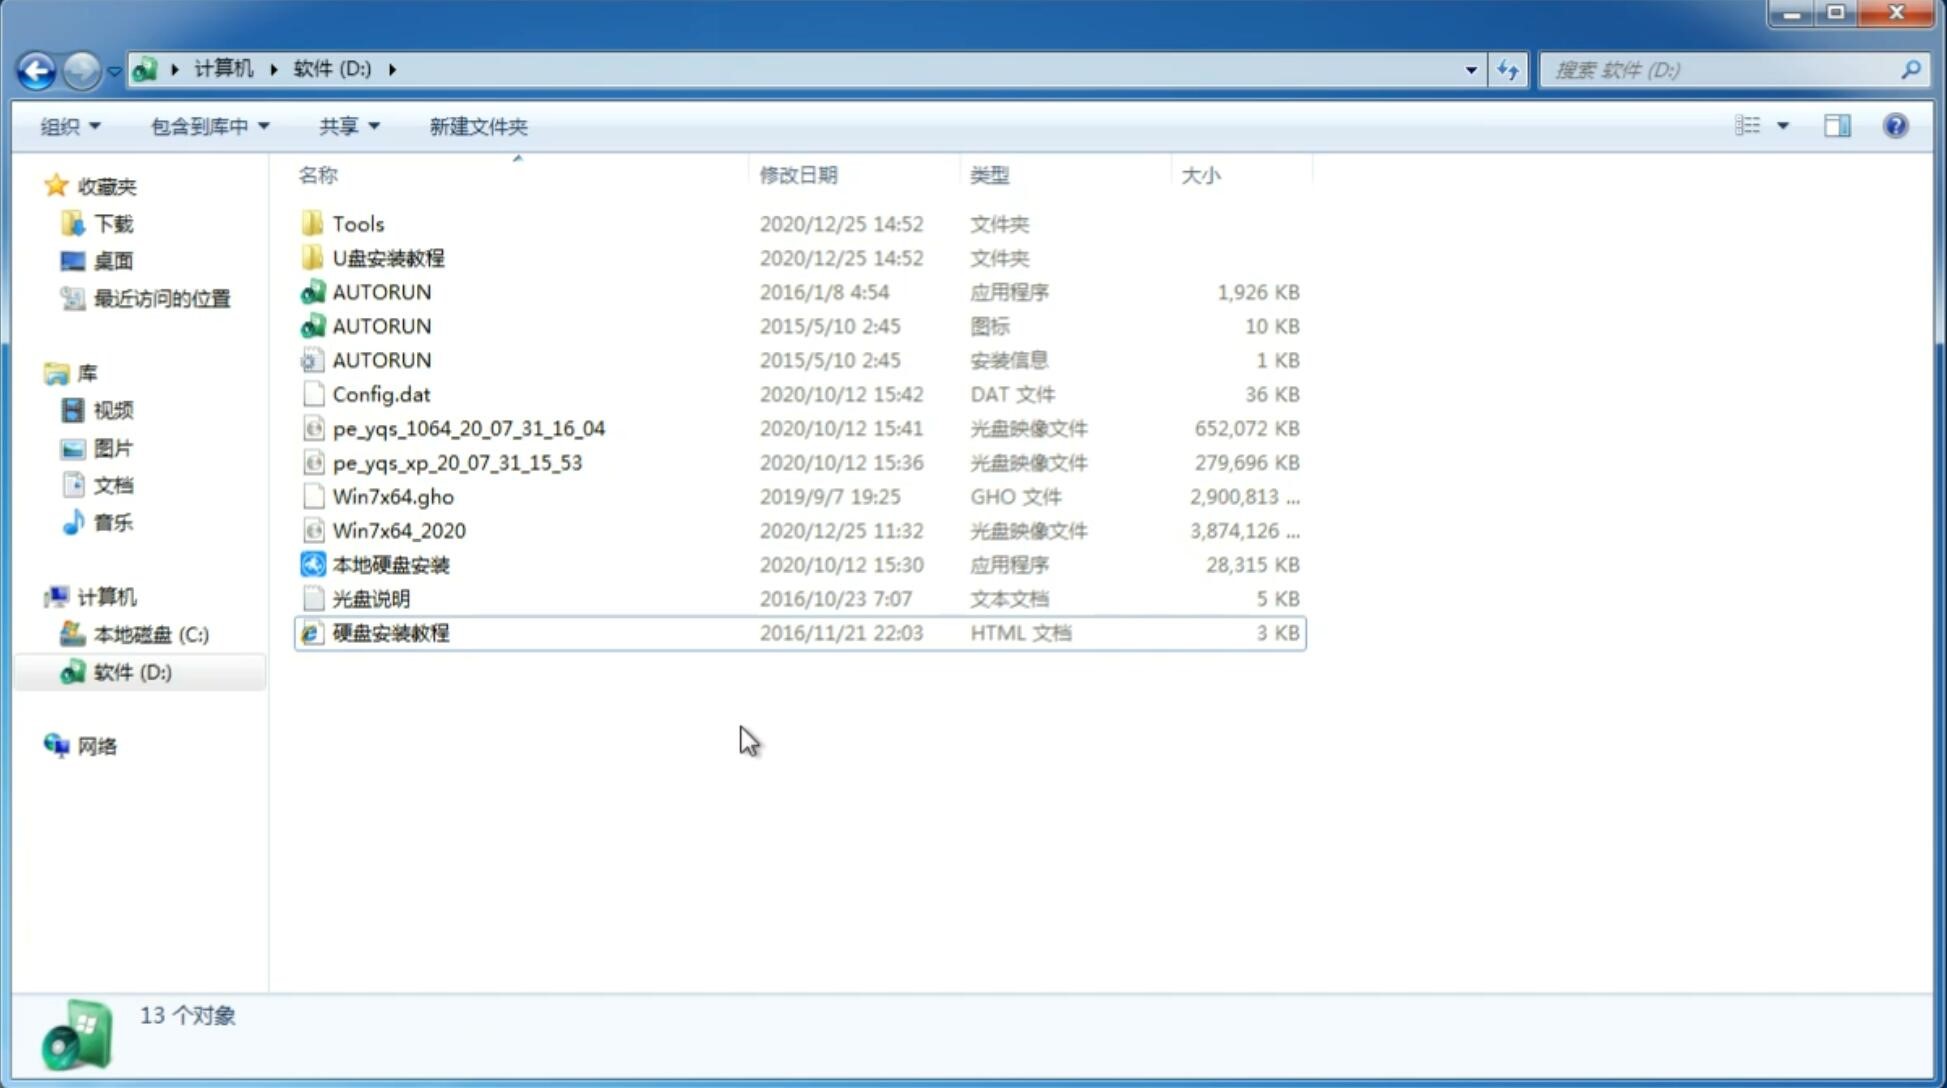Open pe_yqs_xp disc image file
Image resolution: width=1947 pixels, height=1088 pixels.
[x=456, y=461]
